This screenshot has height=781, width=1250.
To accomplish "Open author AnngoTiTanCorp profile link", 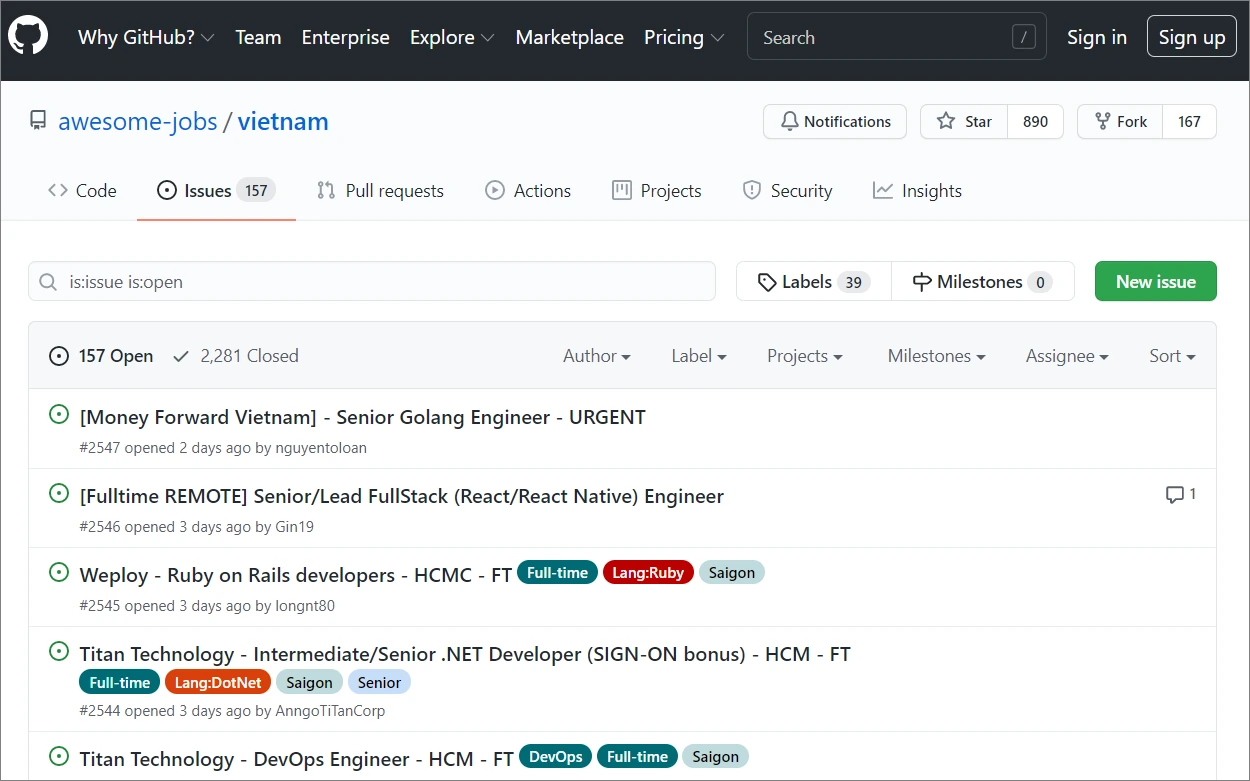I will click(x=330, y=711).
